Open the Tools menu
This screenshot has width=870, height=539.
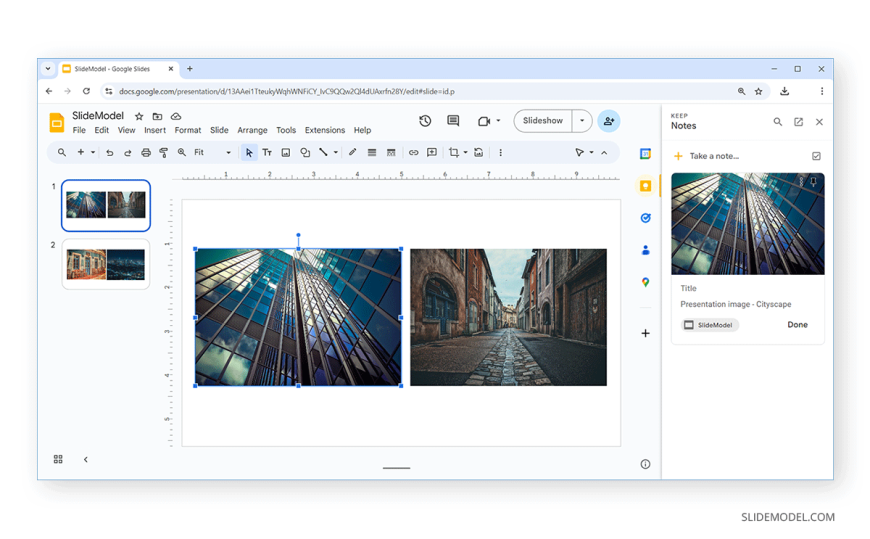(x=286, y=130)
